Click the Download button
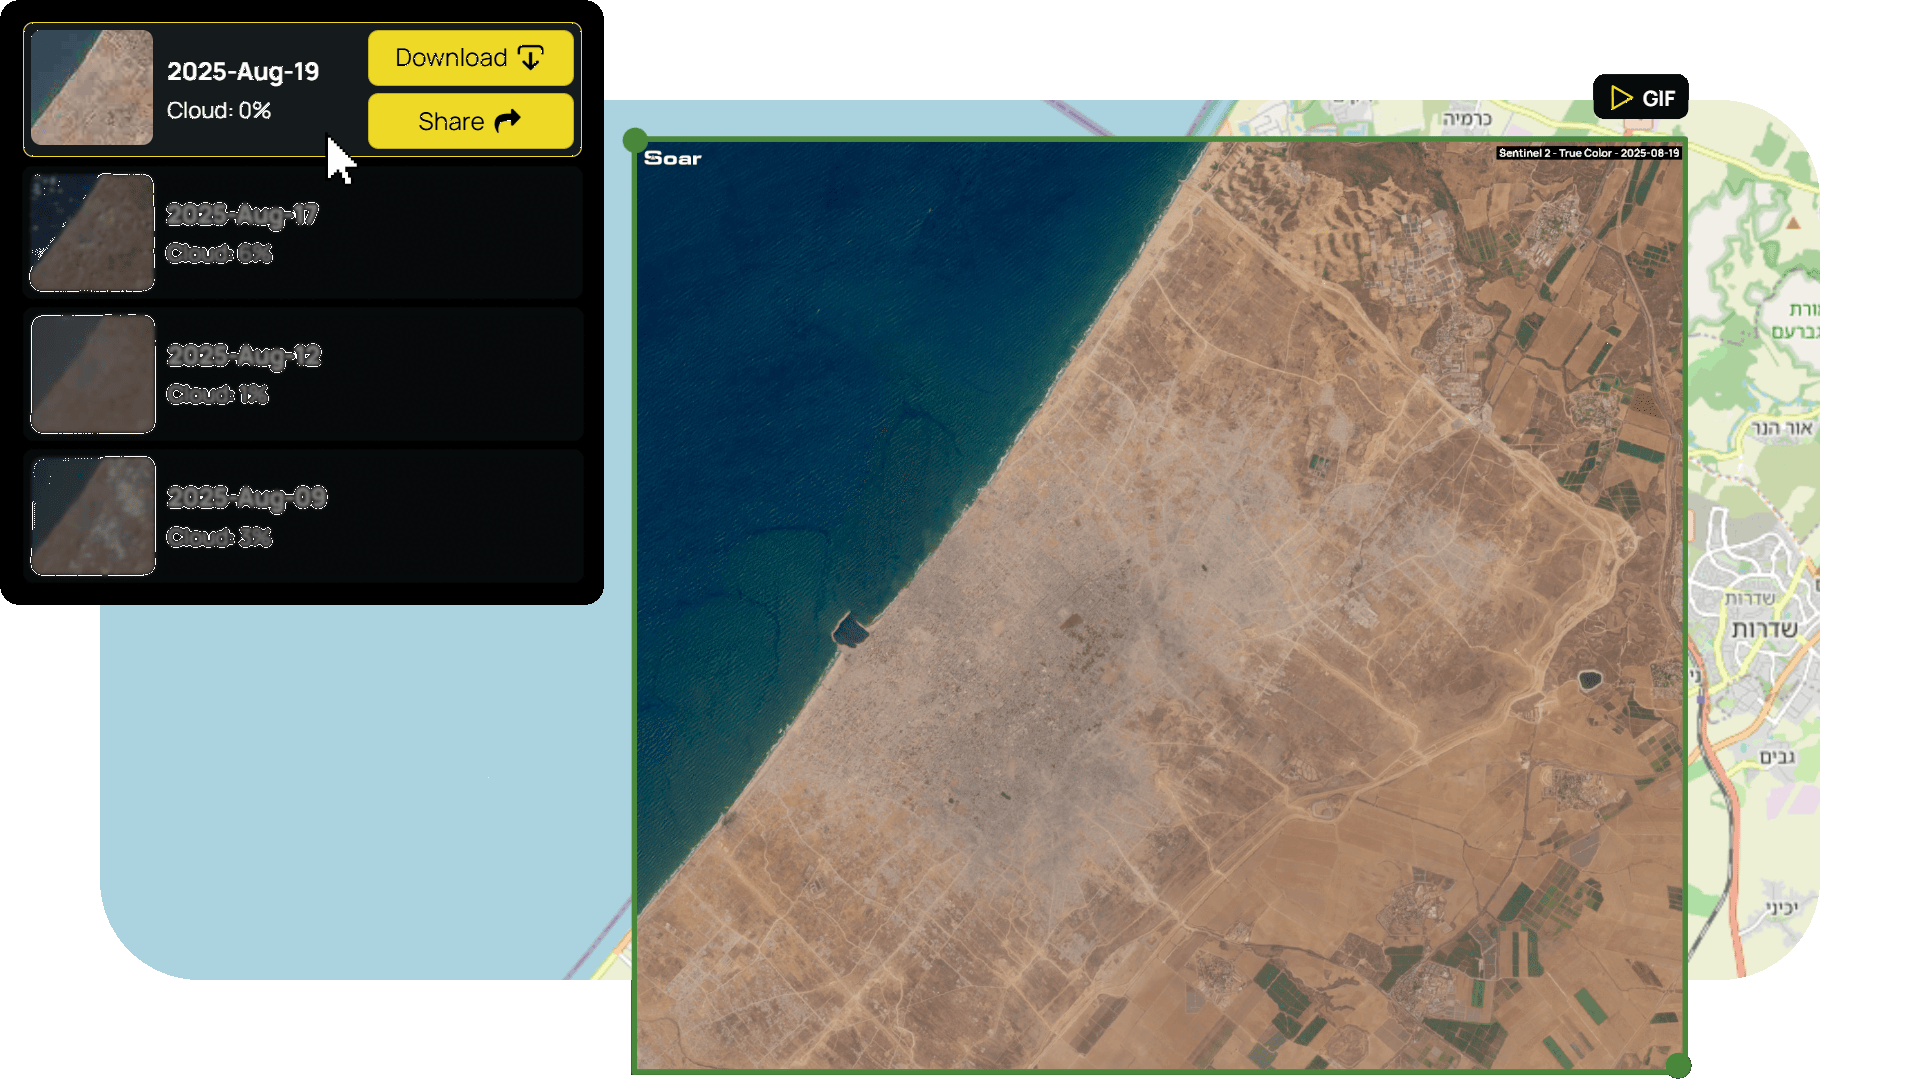This screenshot has width=1920, height=1080. [470, 58]
